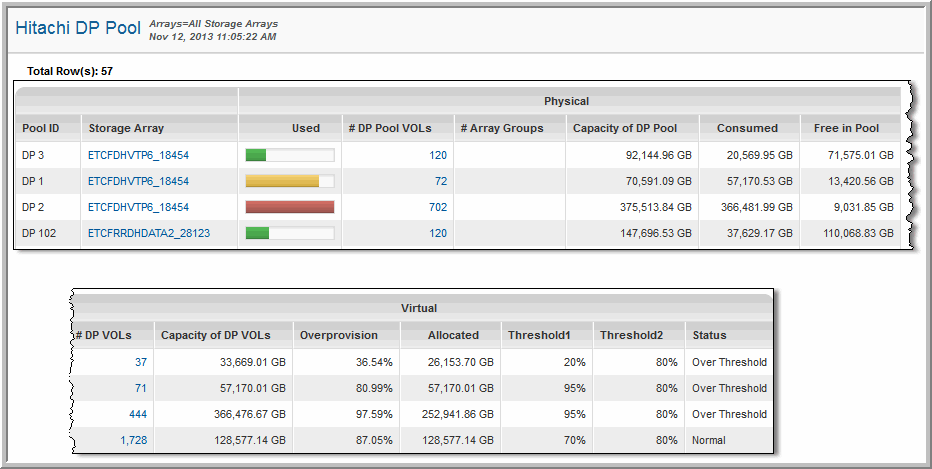Viewport: 932px width, 469px height.
Task: Open the 71 DP VOLs link
Action: point(141,388)
